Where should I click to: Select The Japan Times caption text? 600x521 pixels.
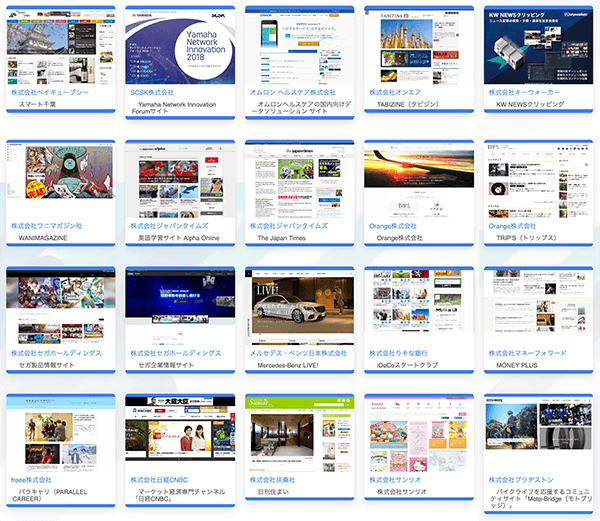(x=282, y=238)
